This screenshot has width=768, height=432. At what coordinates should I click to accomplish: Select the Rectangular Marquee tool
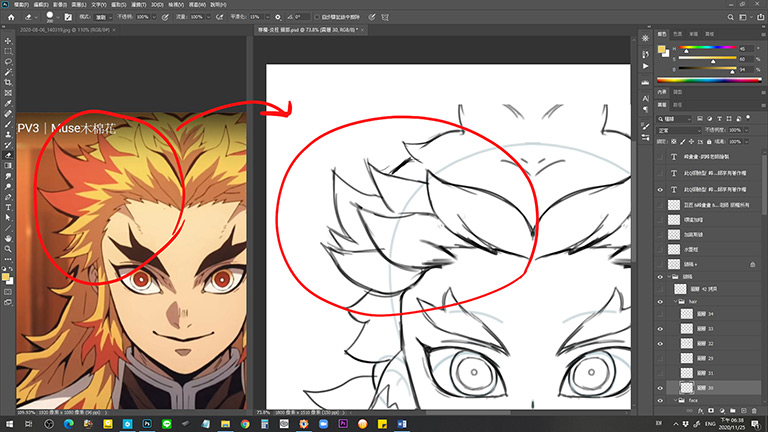coord(8,51)
